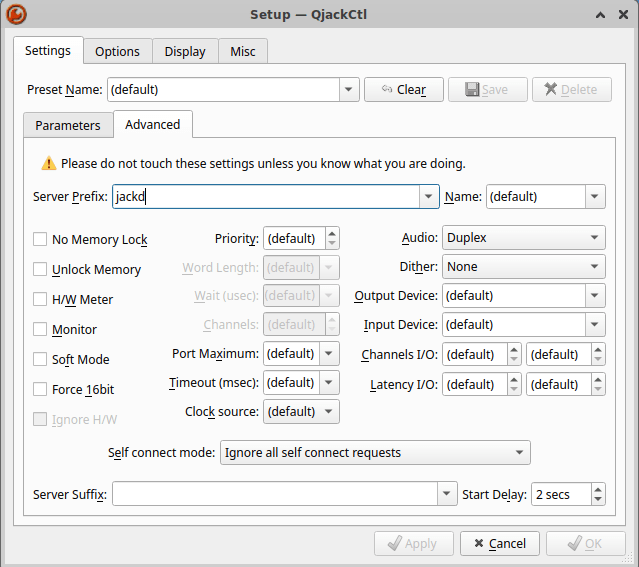Click the Server Prefix text field
This screenshot has width=639, height=567.
(266, 196)
